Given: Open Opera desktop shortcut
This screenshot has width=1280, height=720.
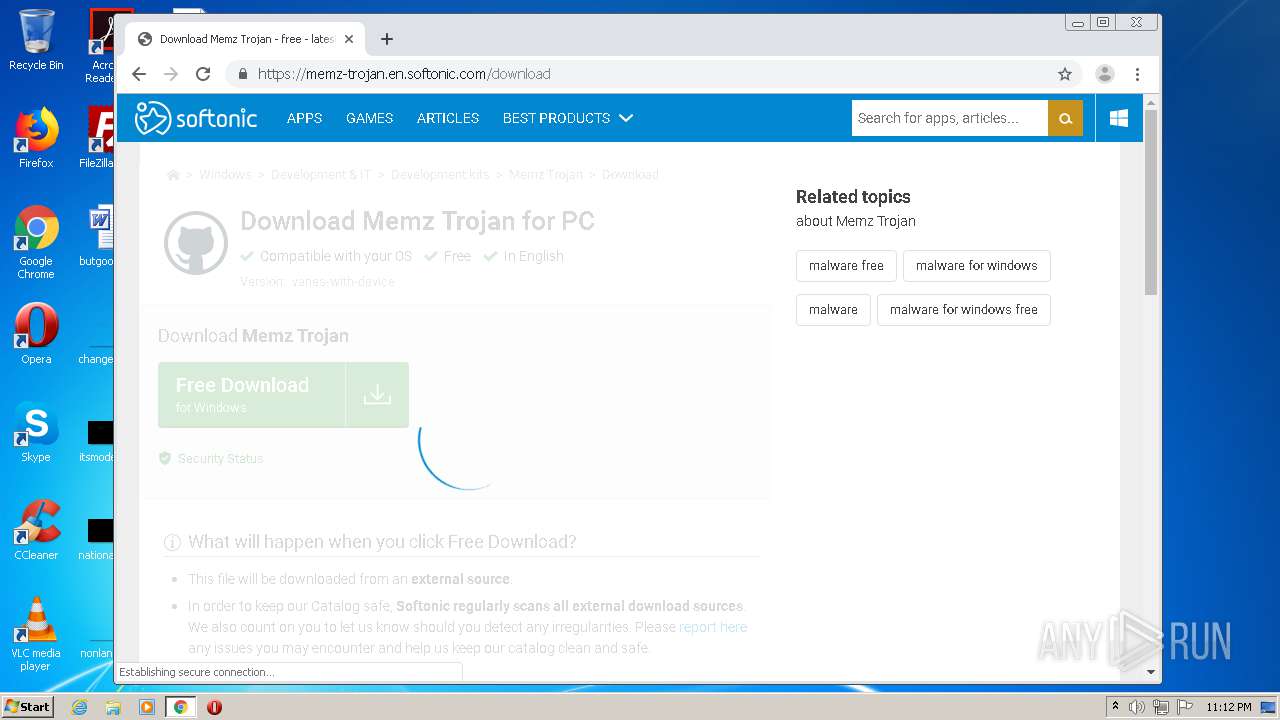Looking at the screenshot, I should point(36,334).
